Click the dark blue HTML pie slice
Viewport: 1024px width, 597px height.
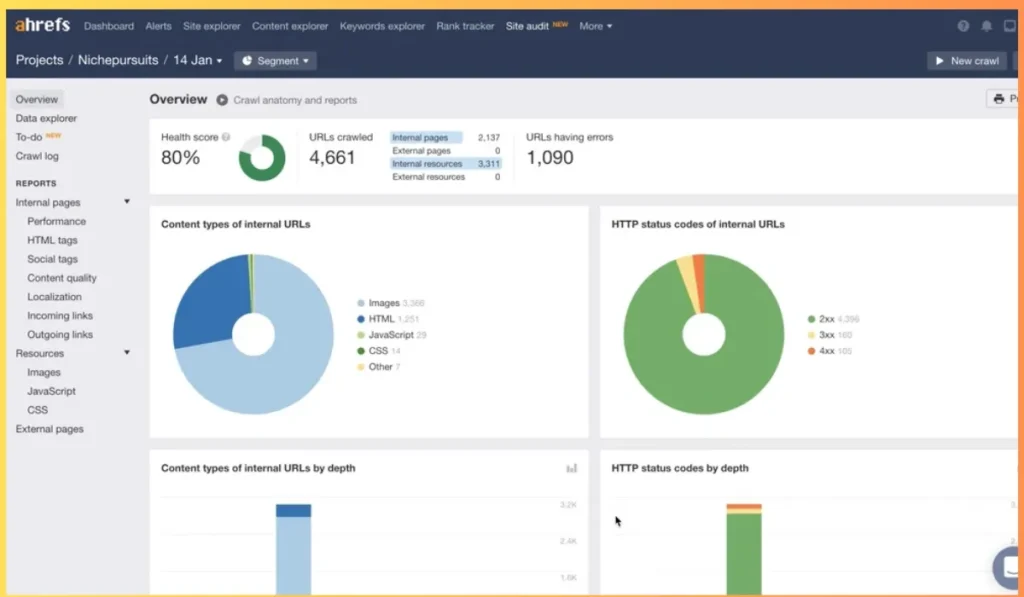coord(210,302)
